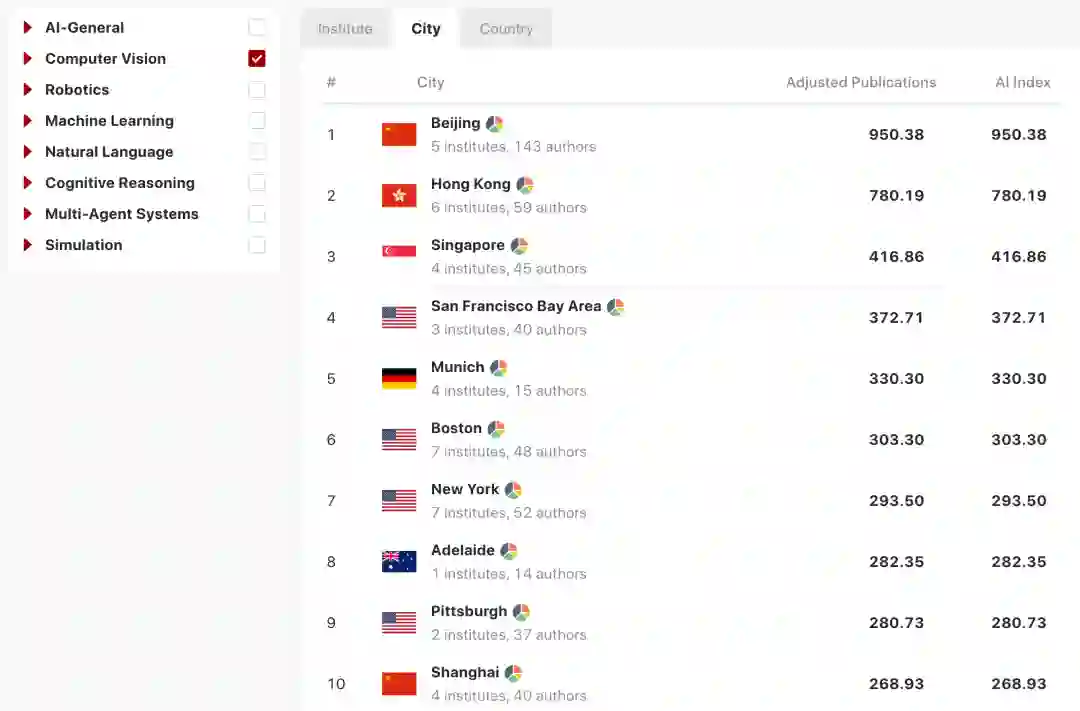This screenshot has width=1080, height=711.
Task: Open the Pittsburgh city link
Action: click(469, 611)
